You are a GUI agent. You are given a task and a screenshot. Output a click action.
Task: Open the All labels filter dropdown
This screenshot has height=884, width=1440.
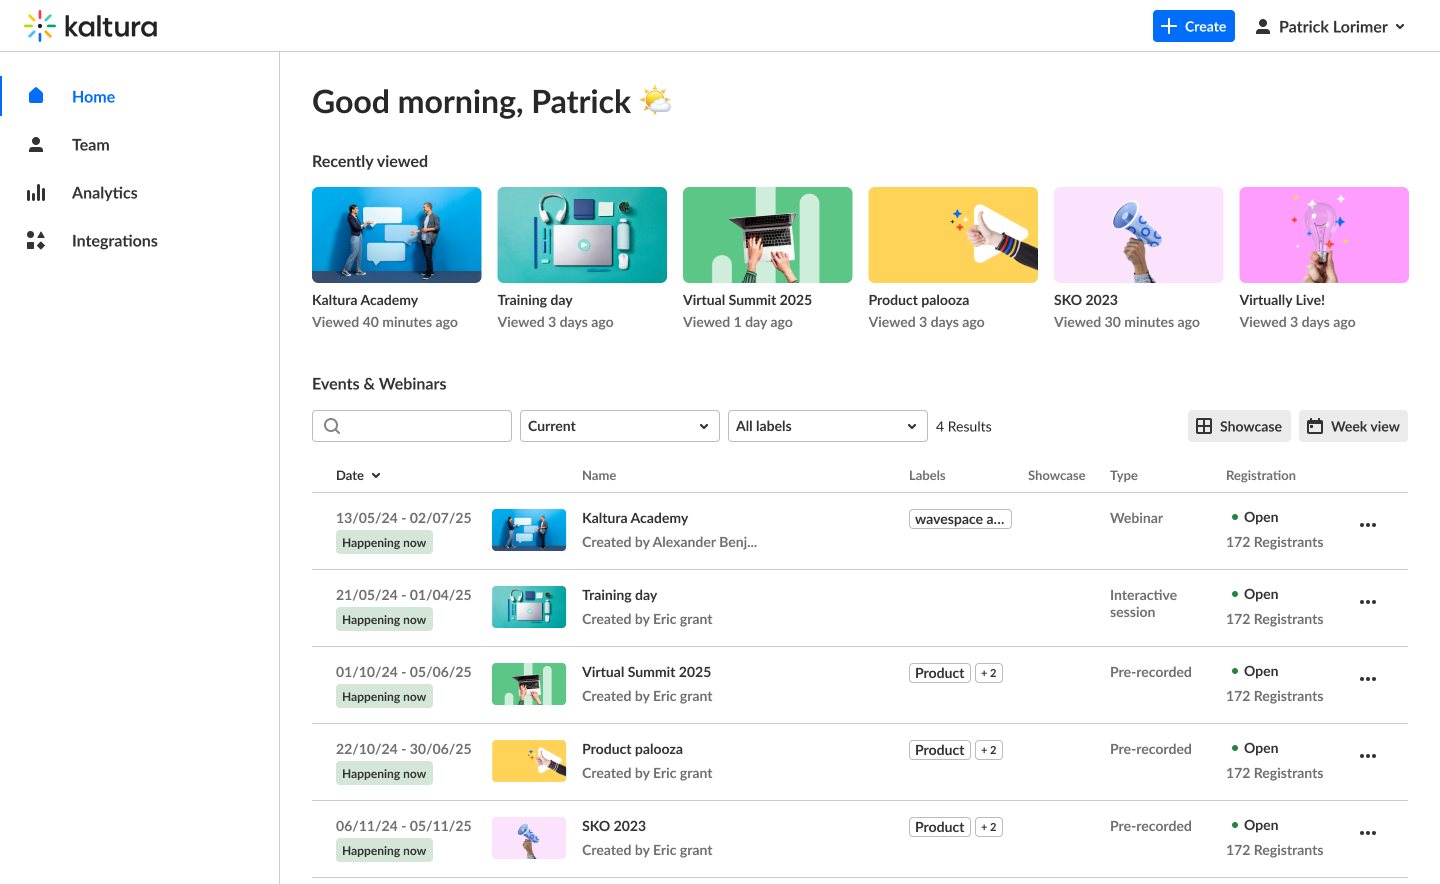tap(828, 426)
